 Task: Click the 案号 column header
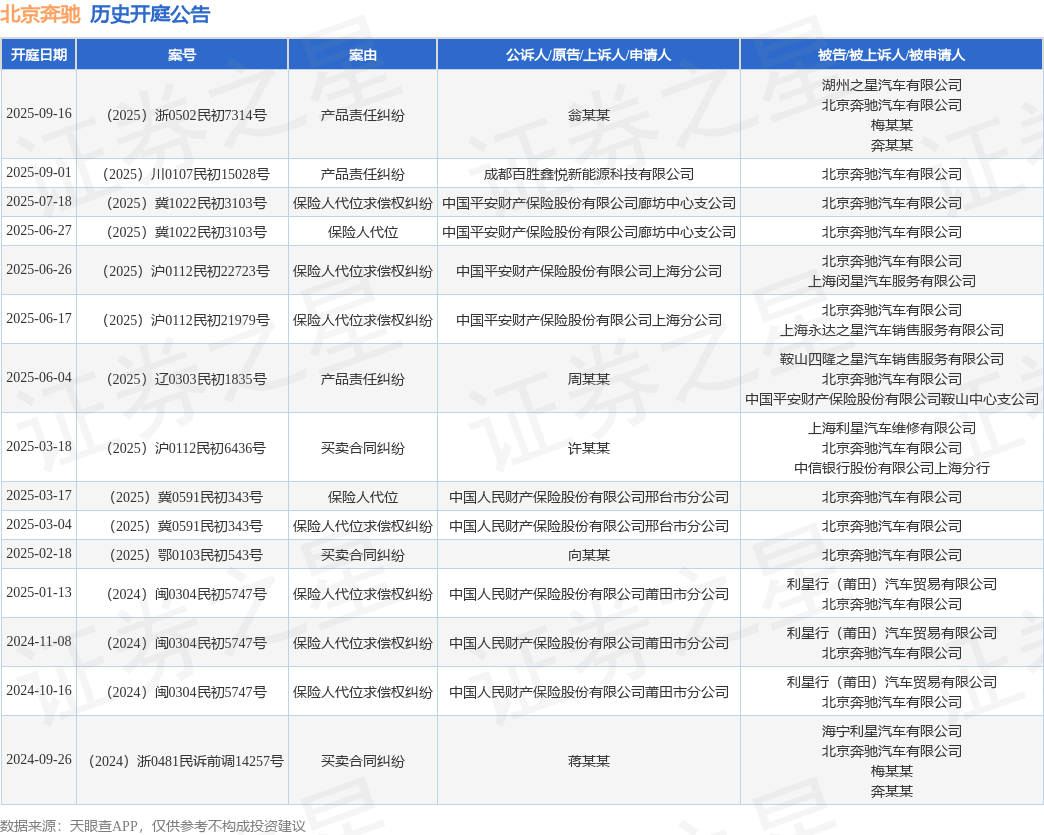click(x=182, y=55)
